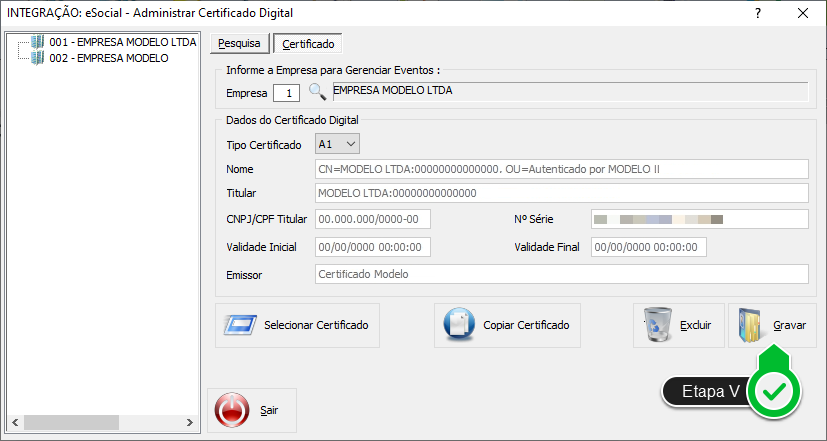Screen dimensions: 827x441
Task: Click the Copiar Certificado button
Action: (x=507, y=325)
